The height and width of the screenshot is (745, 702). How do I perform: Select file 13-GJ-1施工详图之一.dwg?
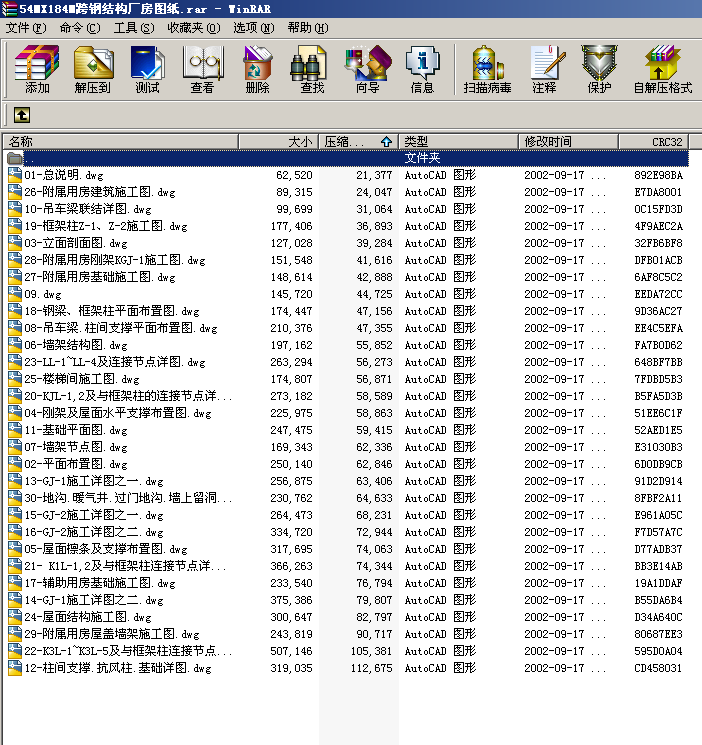[x=94, y=481]
